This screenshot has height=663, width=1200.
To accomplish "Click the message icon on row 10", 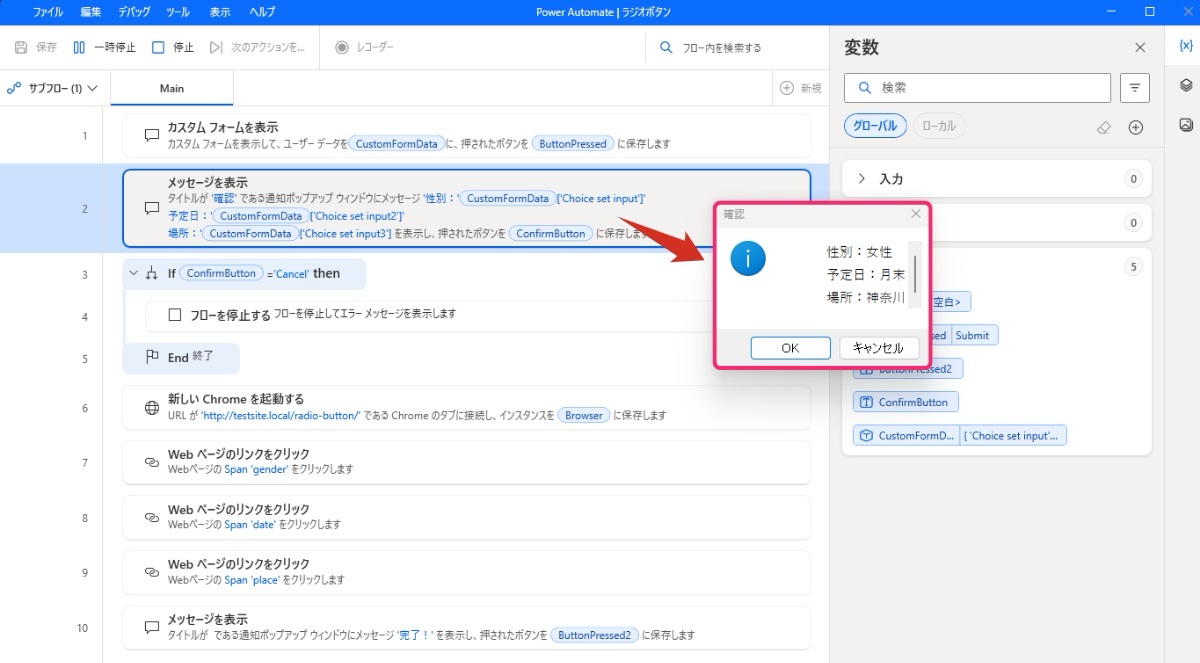I will click(152, 628).
